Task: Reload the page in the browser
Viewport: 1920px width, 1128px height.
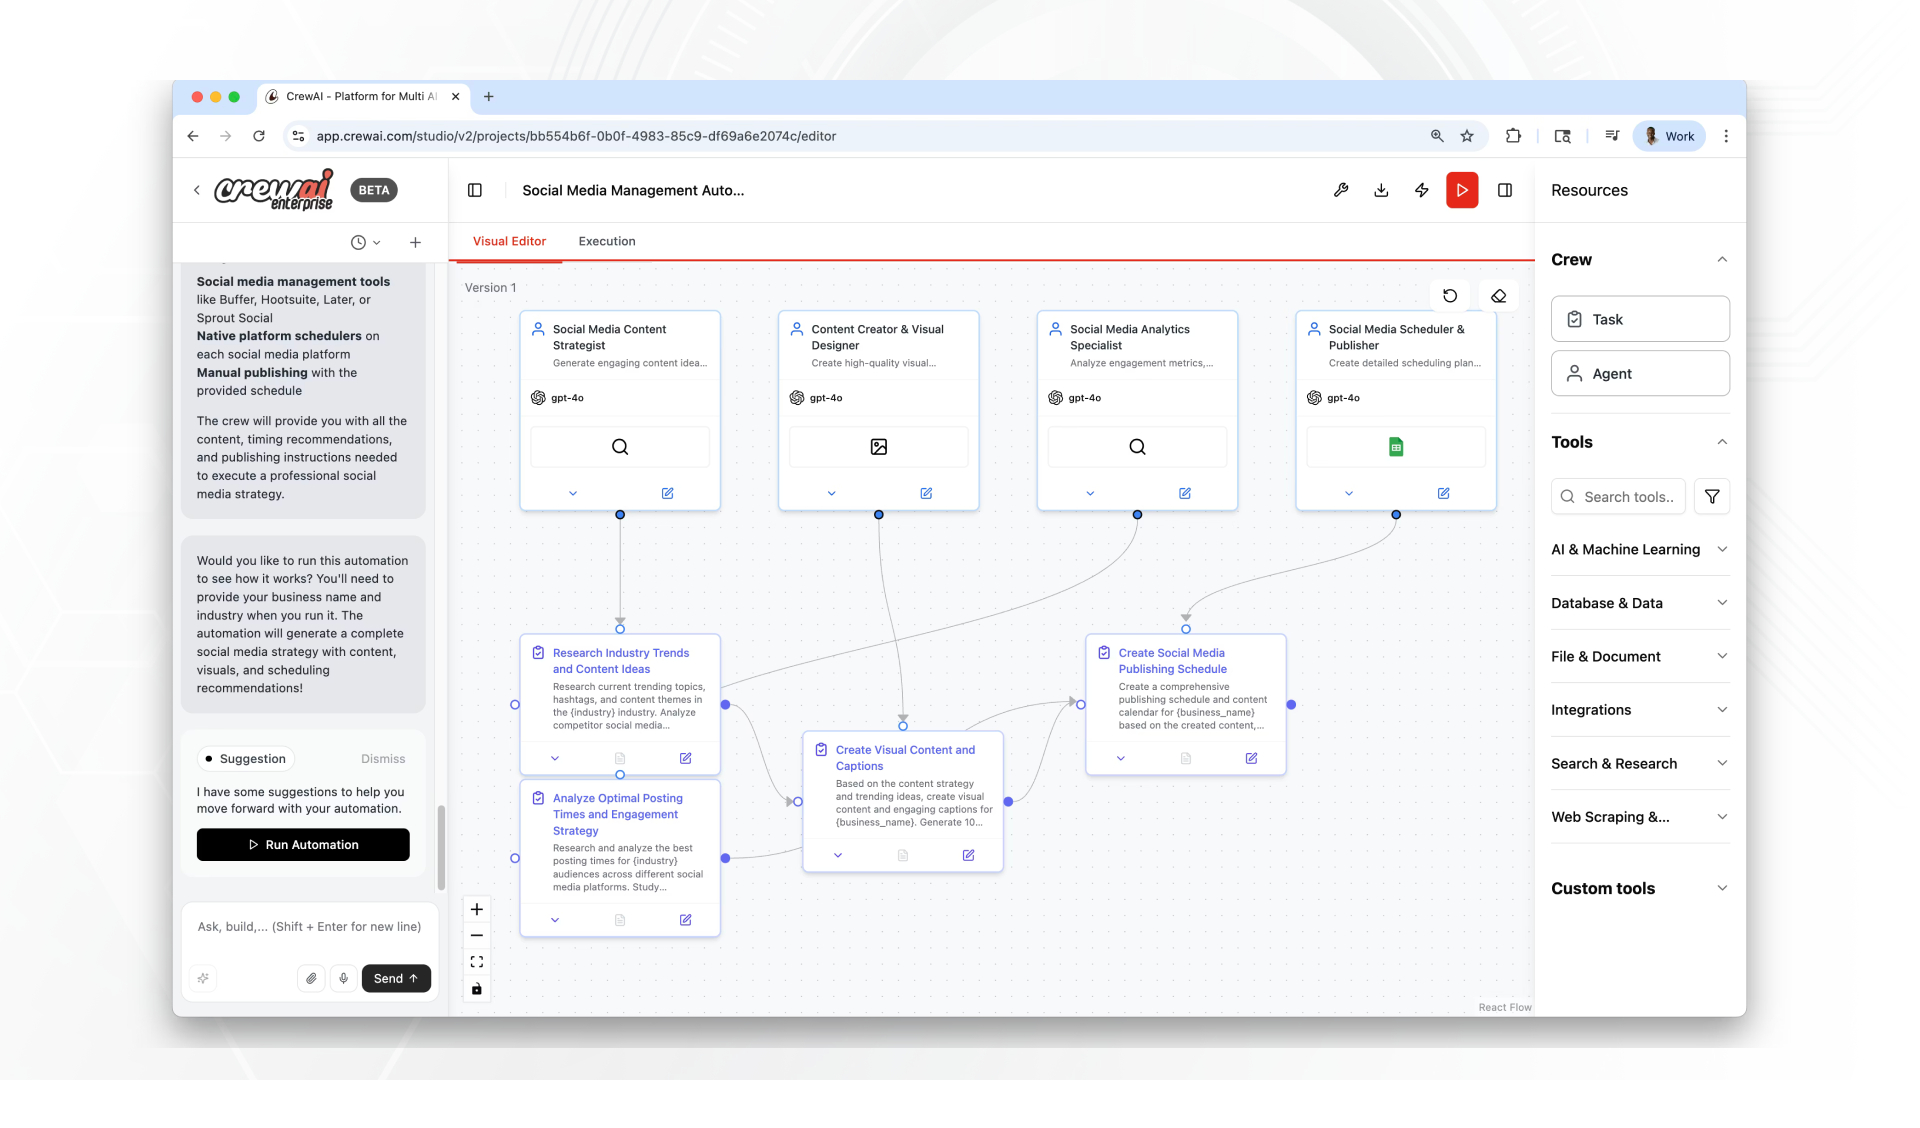Action: coord(259,136)
